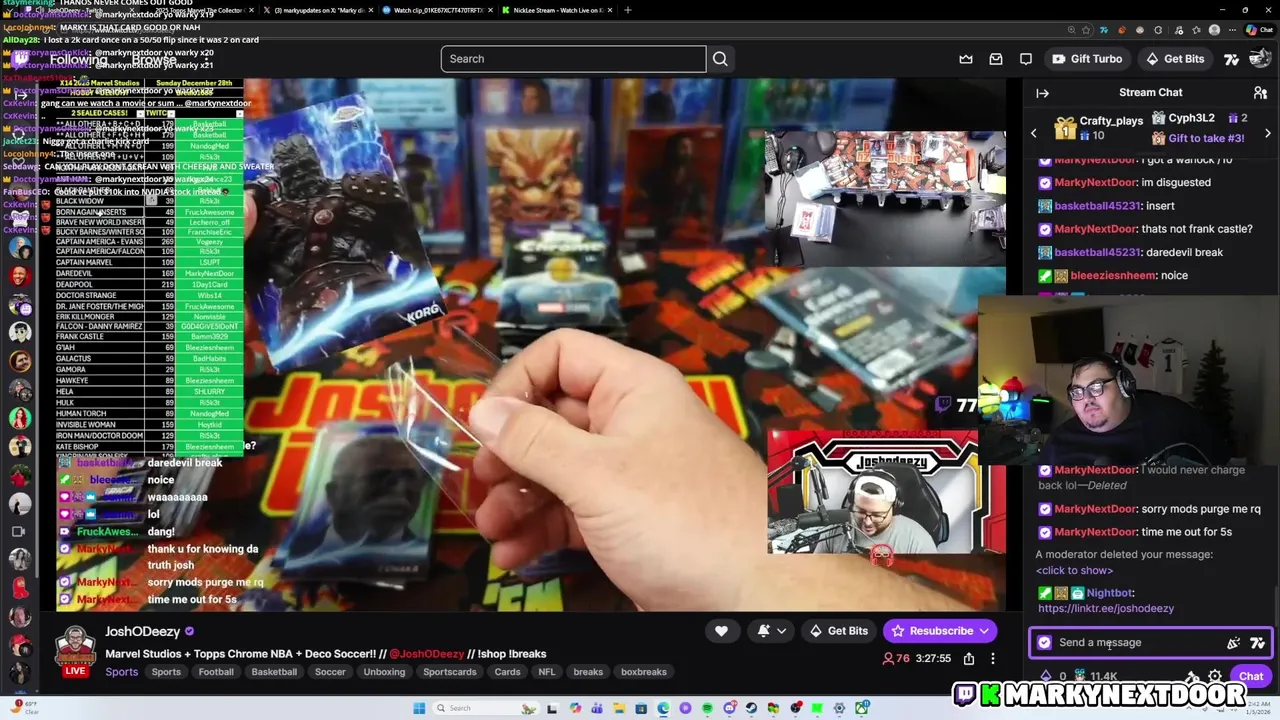Click Crafty_plays top gifter entry

tap(1098, 127)
